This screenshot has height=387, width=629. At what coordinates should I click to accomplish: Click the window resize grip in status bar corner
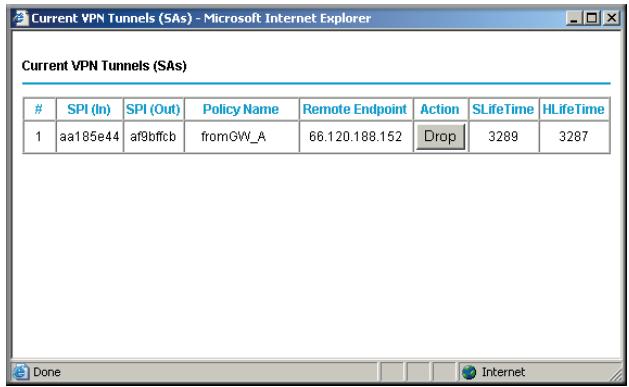[616, 375]
